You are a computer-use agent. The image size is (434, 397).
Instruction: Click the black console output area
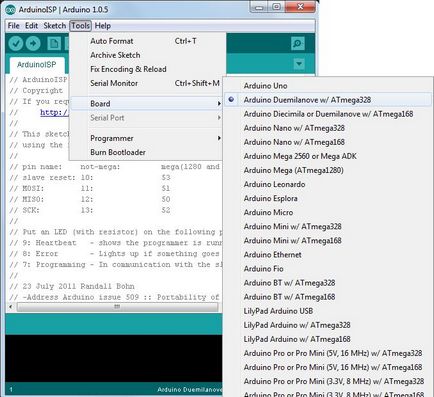click(x=113, y=358)
